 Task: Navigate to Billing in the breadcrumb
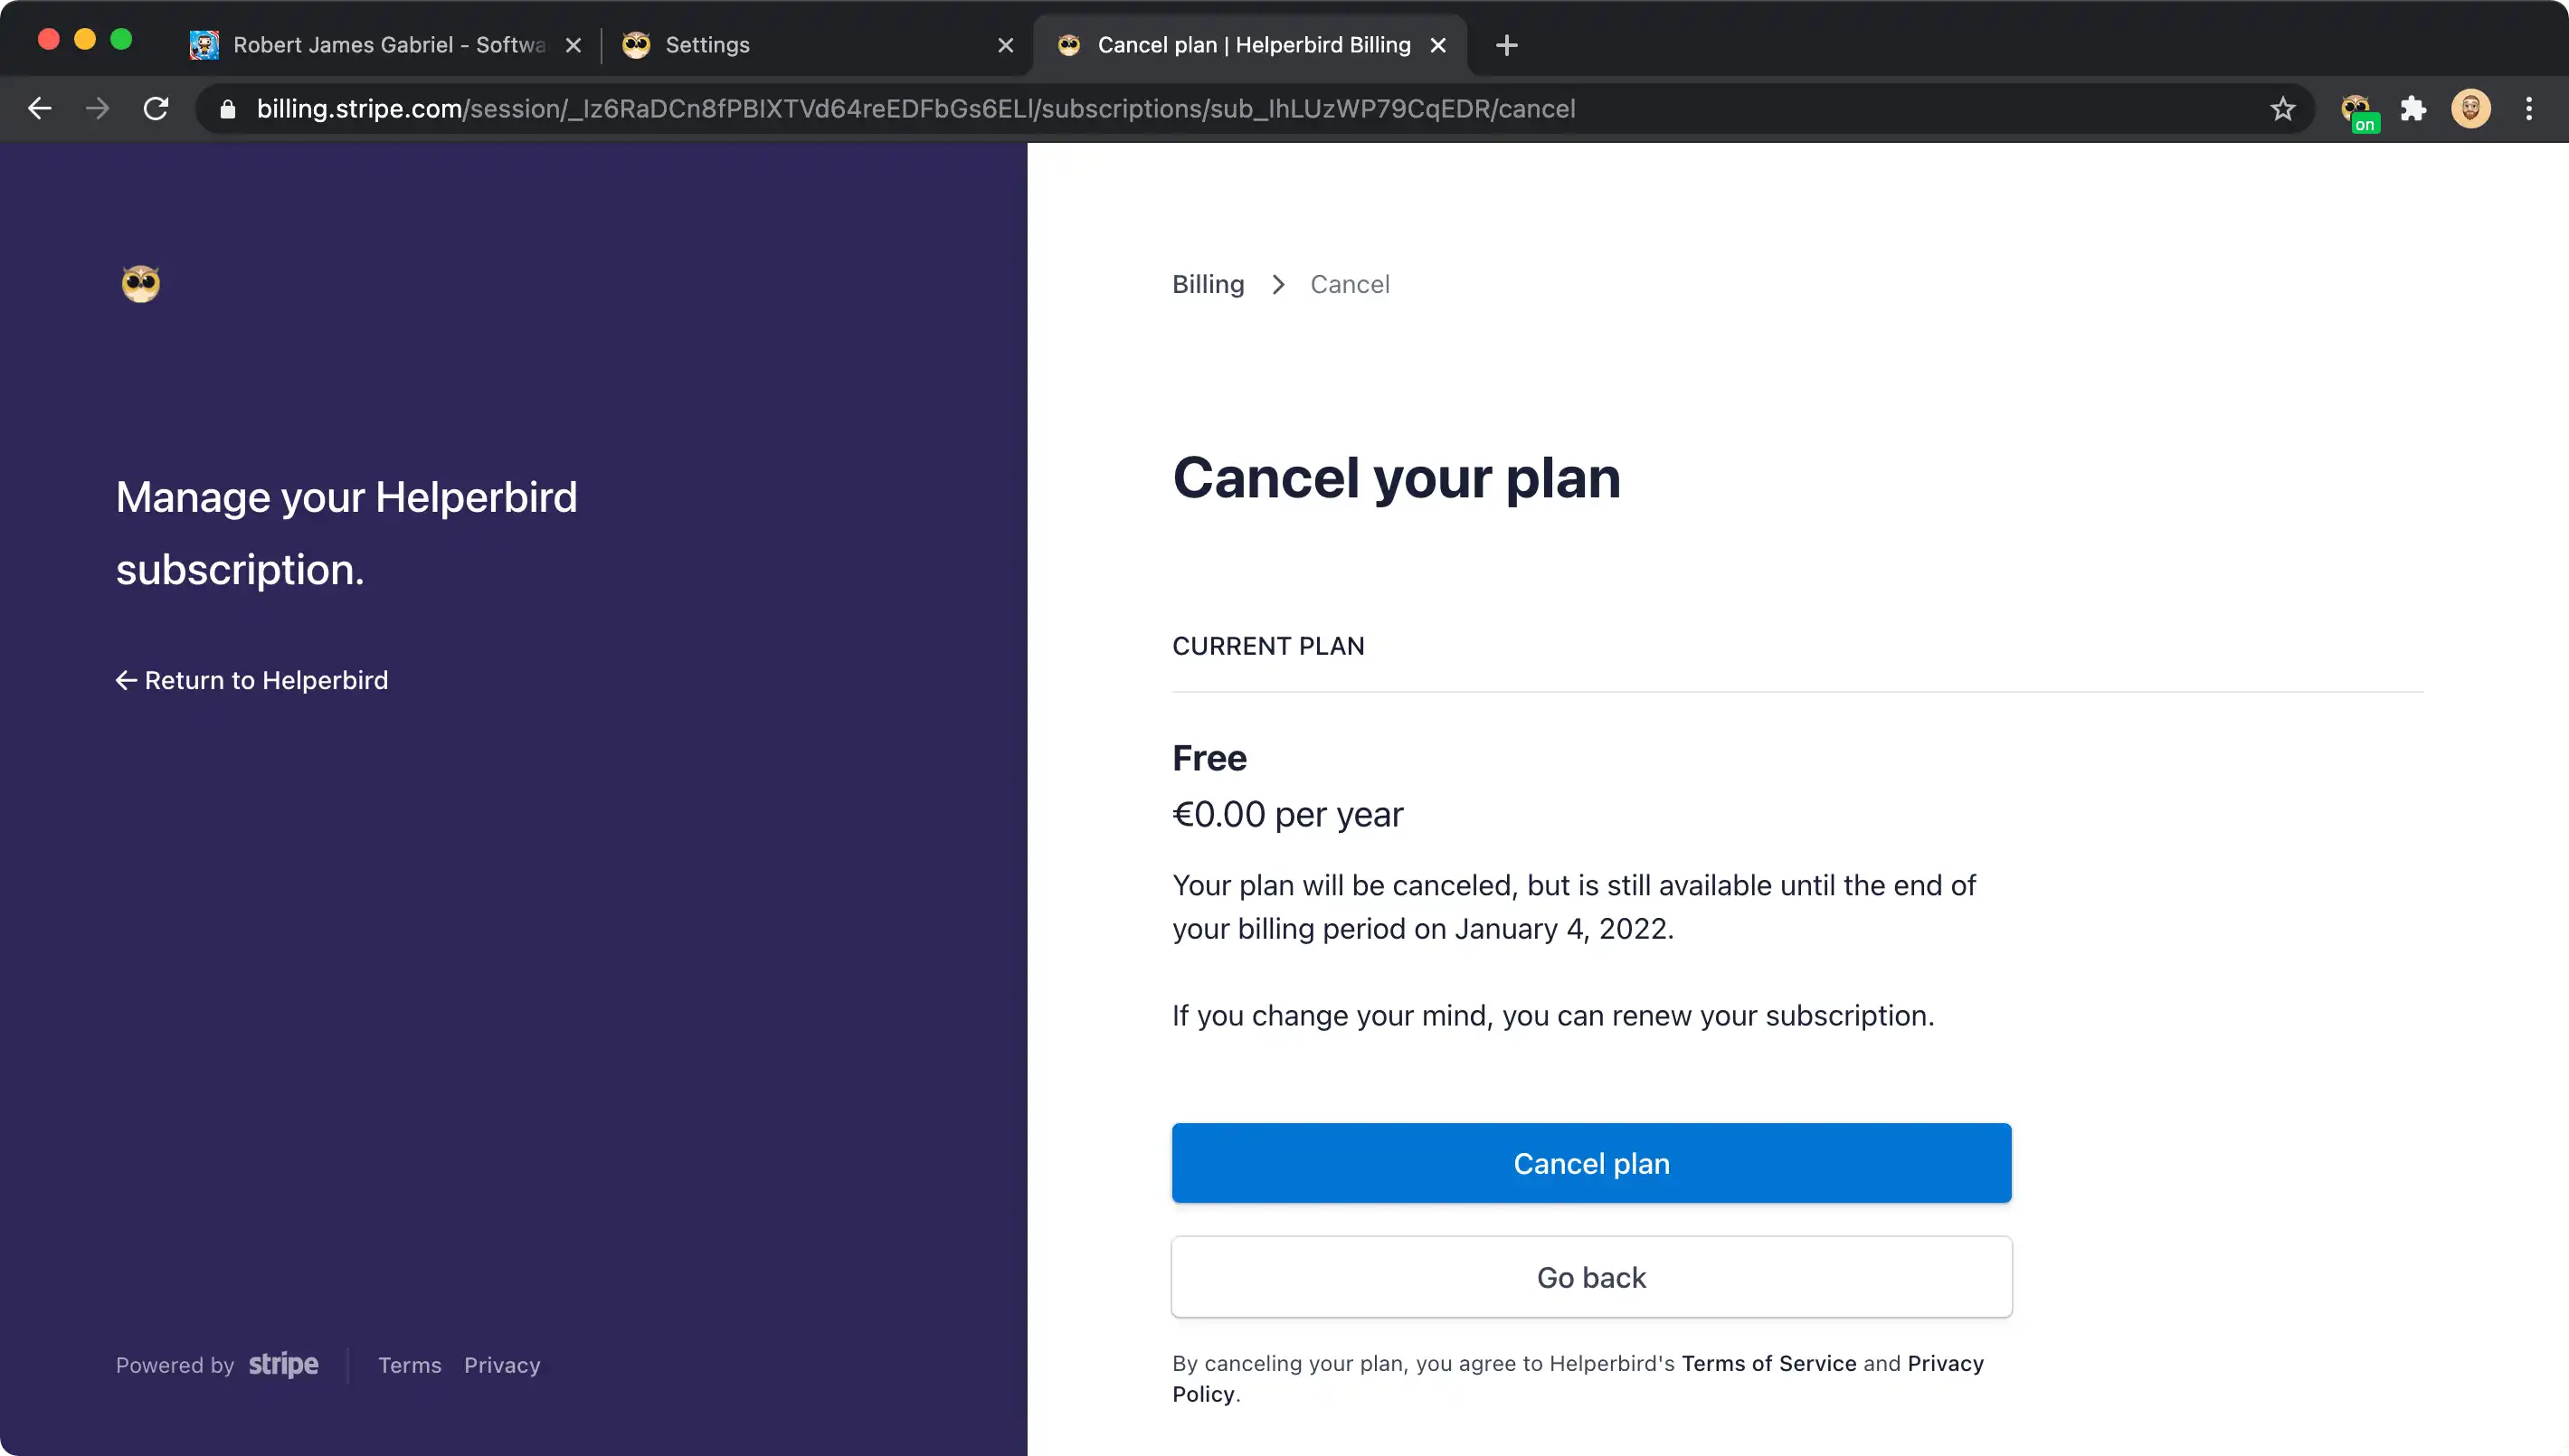[1208, 284]
